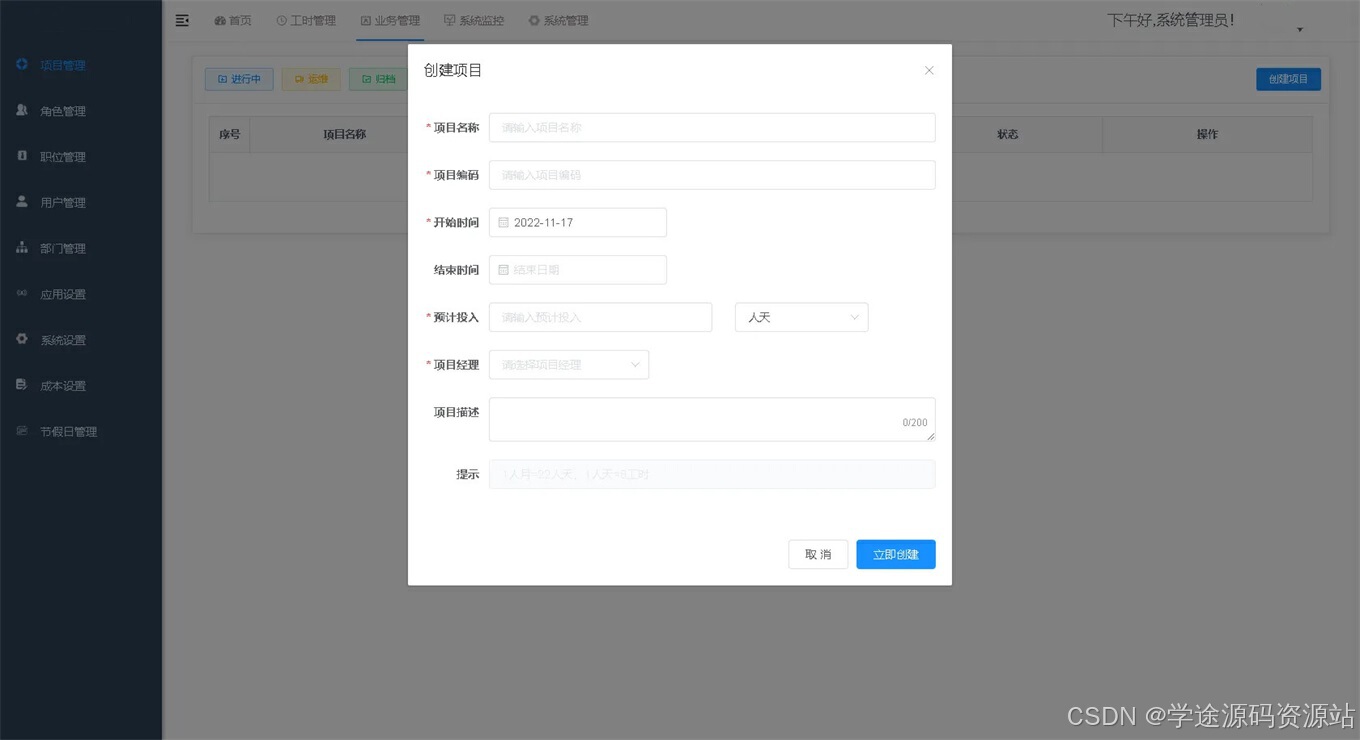Click the 创建项目 dialog title text

453,70
